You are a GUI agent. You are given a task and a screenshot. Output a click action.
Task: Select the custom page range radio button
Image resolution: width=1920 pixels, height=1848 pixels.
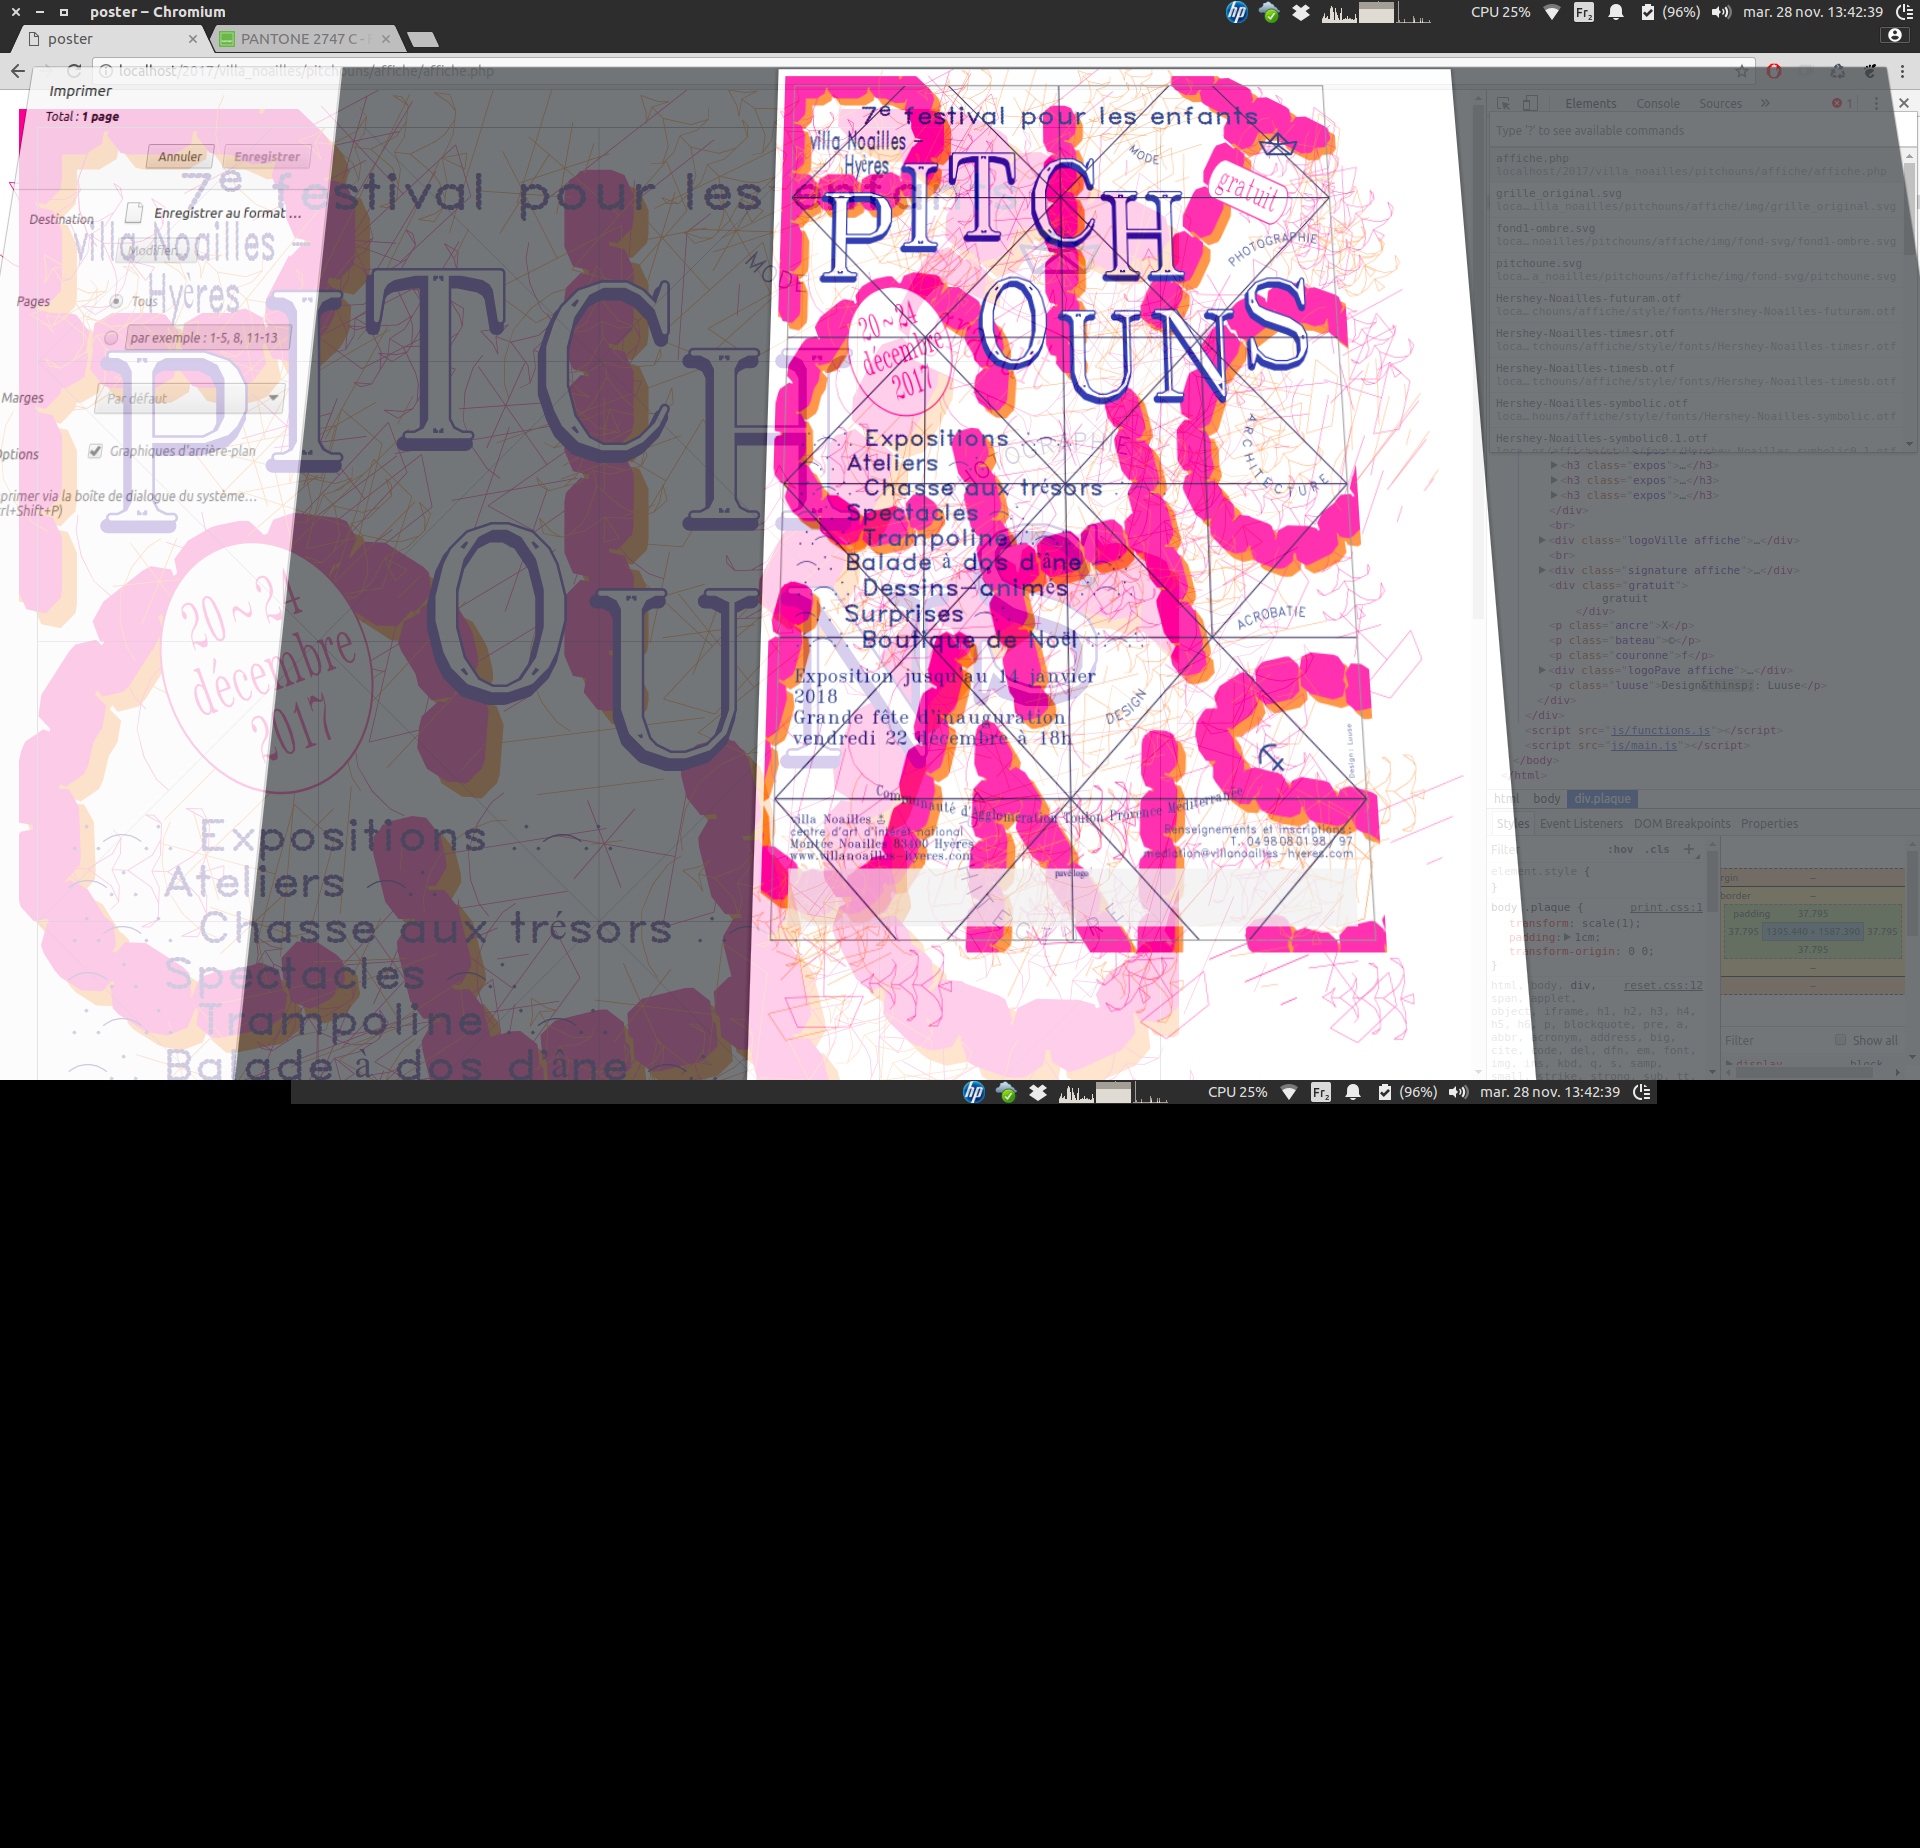111,338
